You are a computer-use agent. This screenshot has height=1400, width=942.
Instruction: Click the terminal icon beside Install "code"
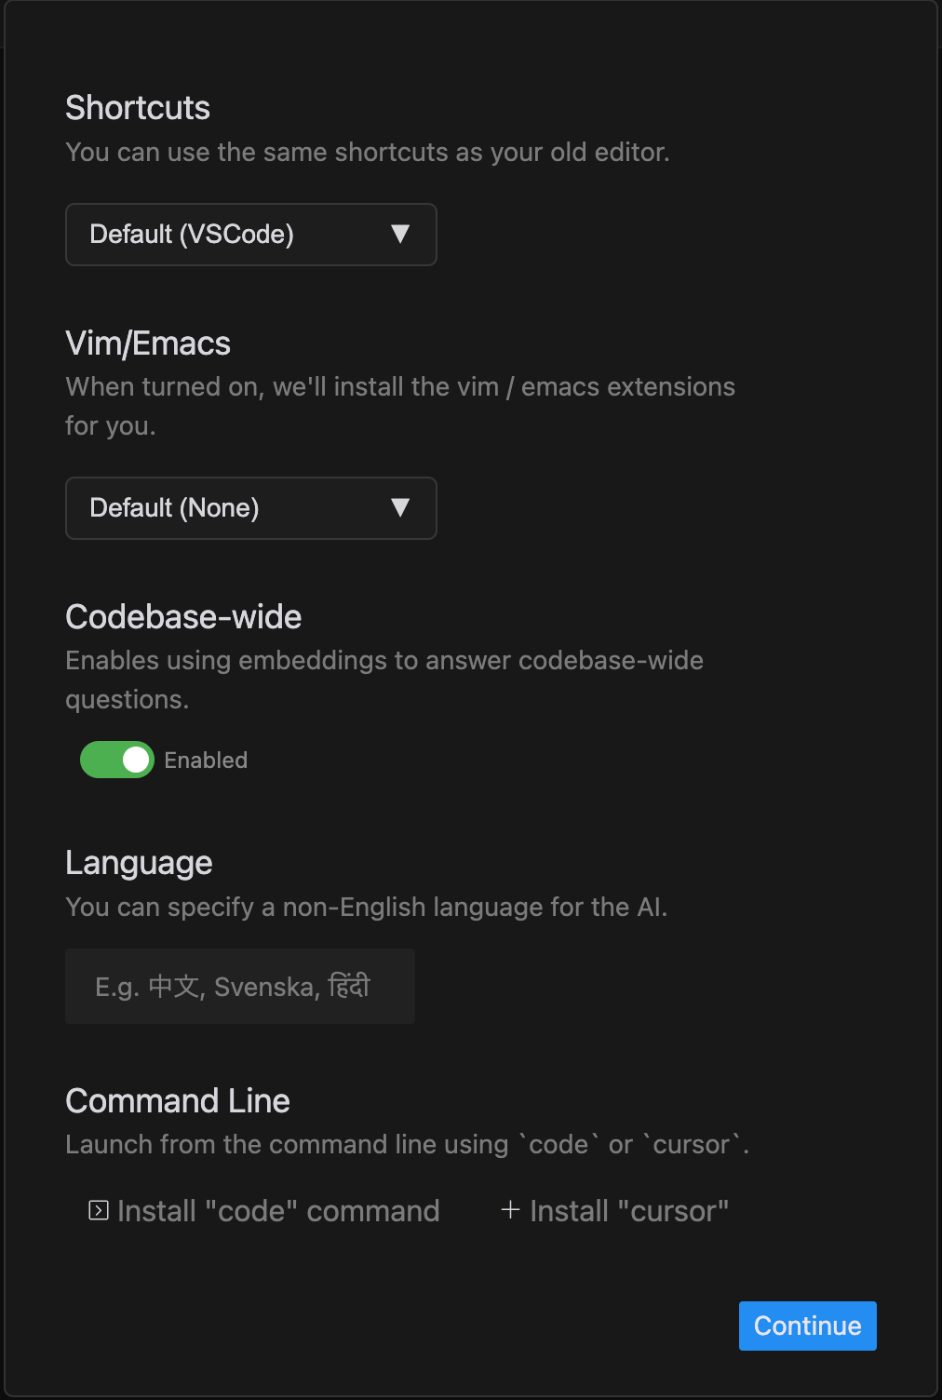(x=98, y=1211)
